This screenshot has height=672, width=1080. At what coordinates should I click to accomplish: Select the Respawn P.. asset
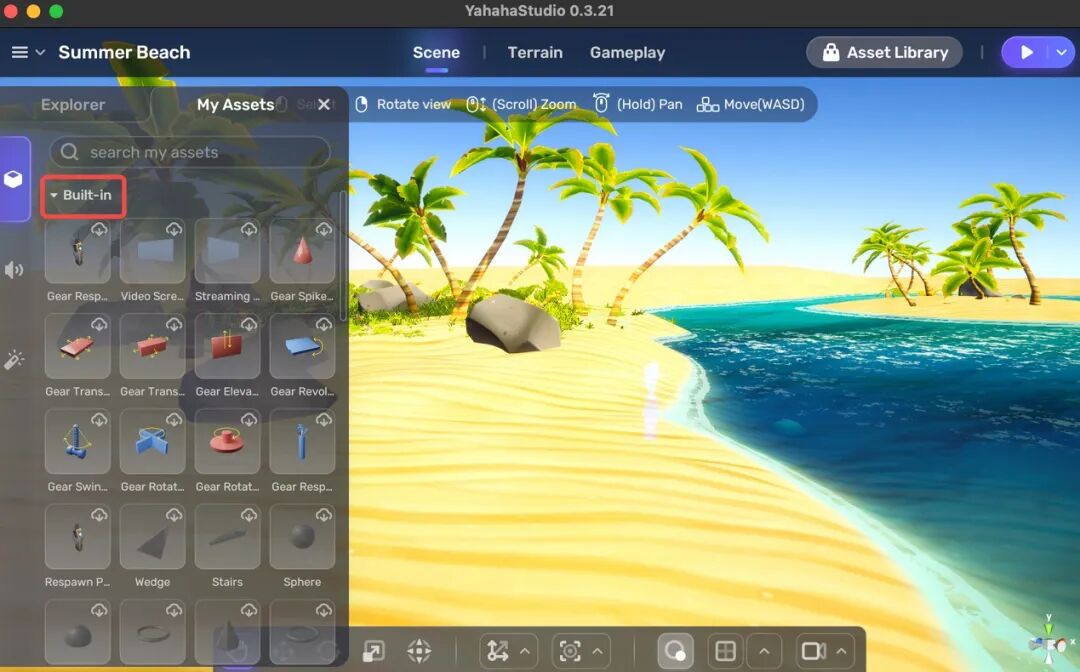point(77,536)
